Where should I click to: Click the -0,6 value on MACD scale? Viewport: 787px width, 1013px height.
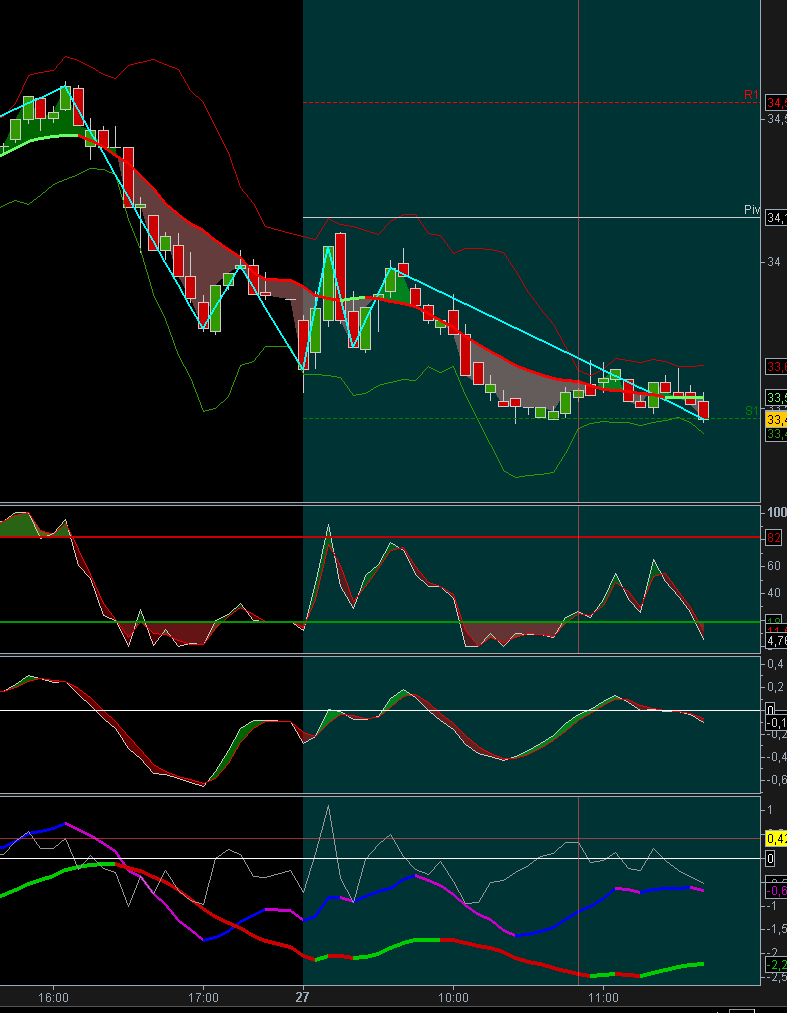[x=776, y=780]
